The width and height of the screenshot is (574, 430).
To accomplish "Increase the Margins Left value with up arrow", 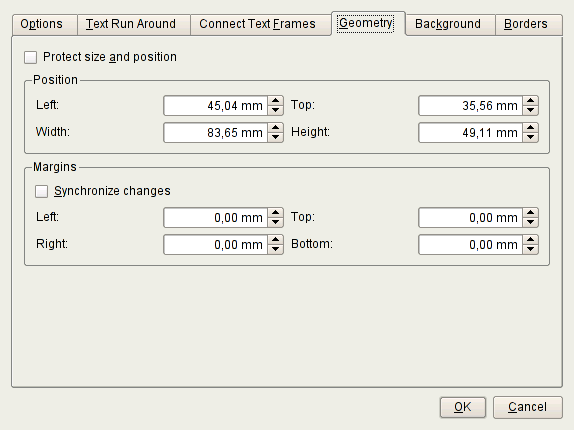I will coord(275,213).
